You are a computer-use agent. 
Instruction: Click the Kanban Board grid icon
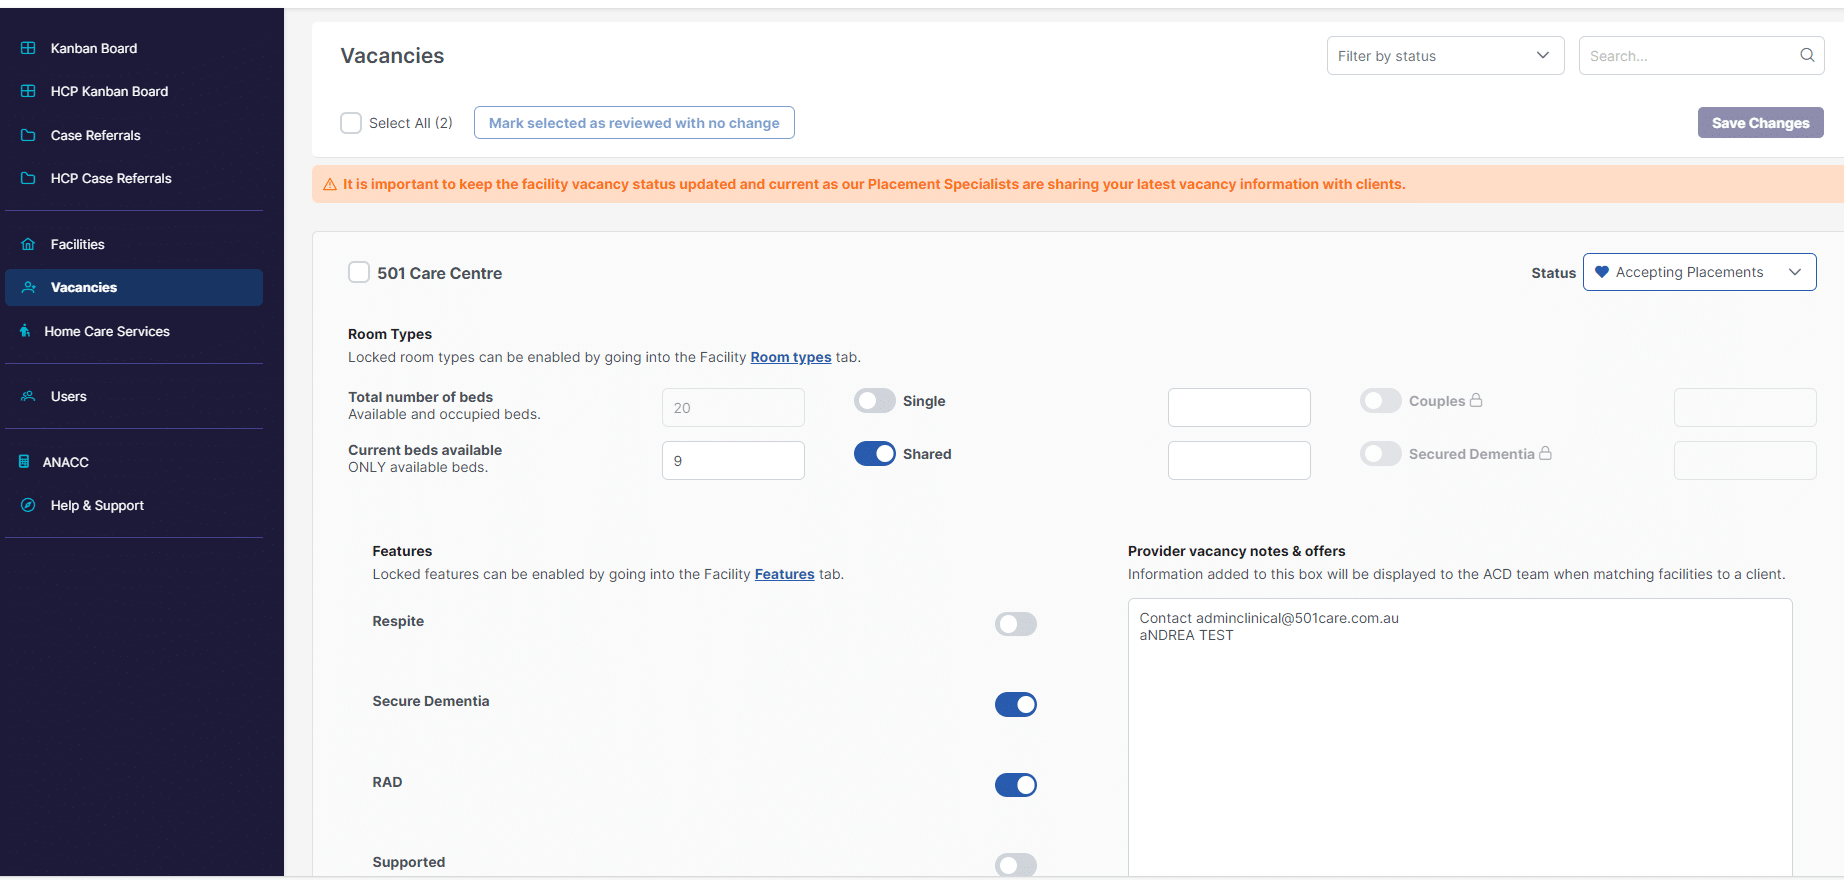pos(28,48)
